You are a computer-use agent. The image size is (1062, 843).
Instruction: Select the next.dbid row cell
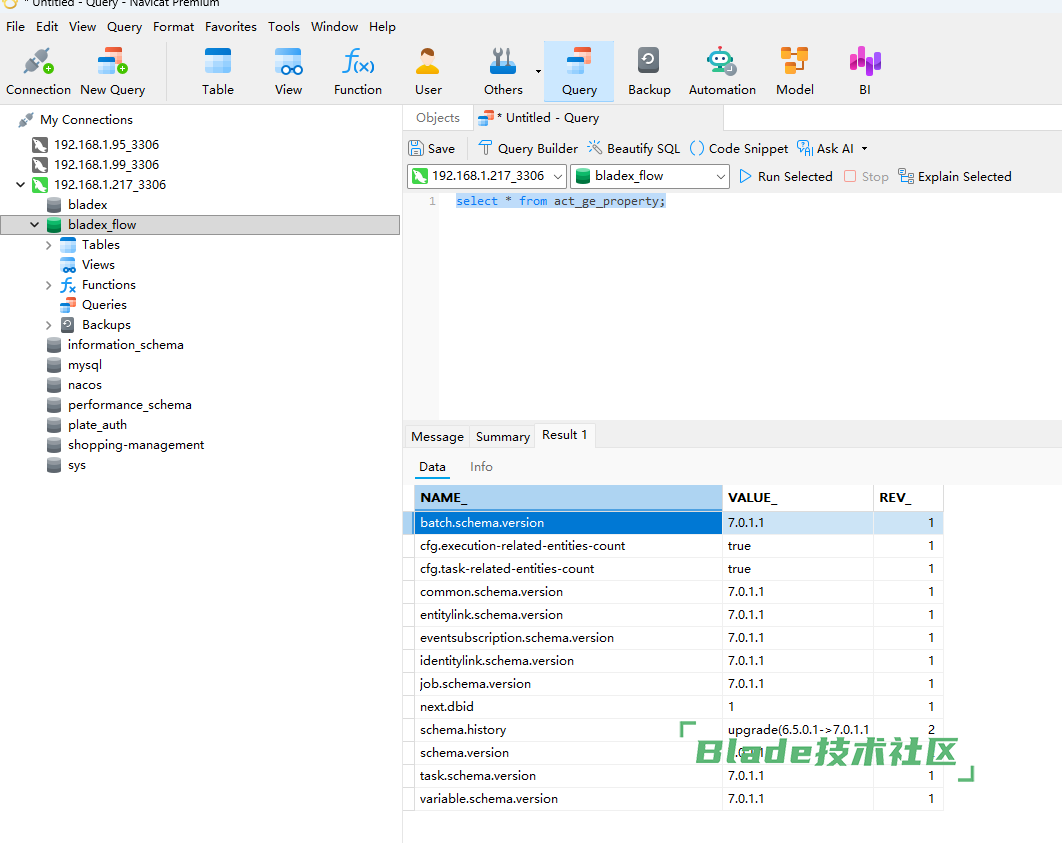pos(568,706)
